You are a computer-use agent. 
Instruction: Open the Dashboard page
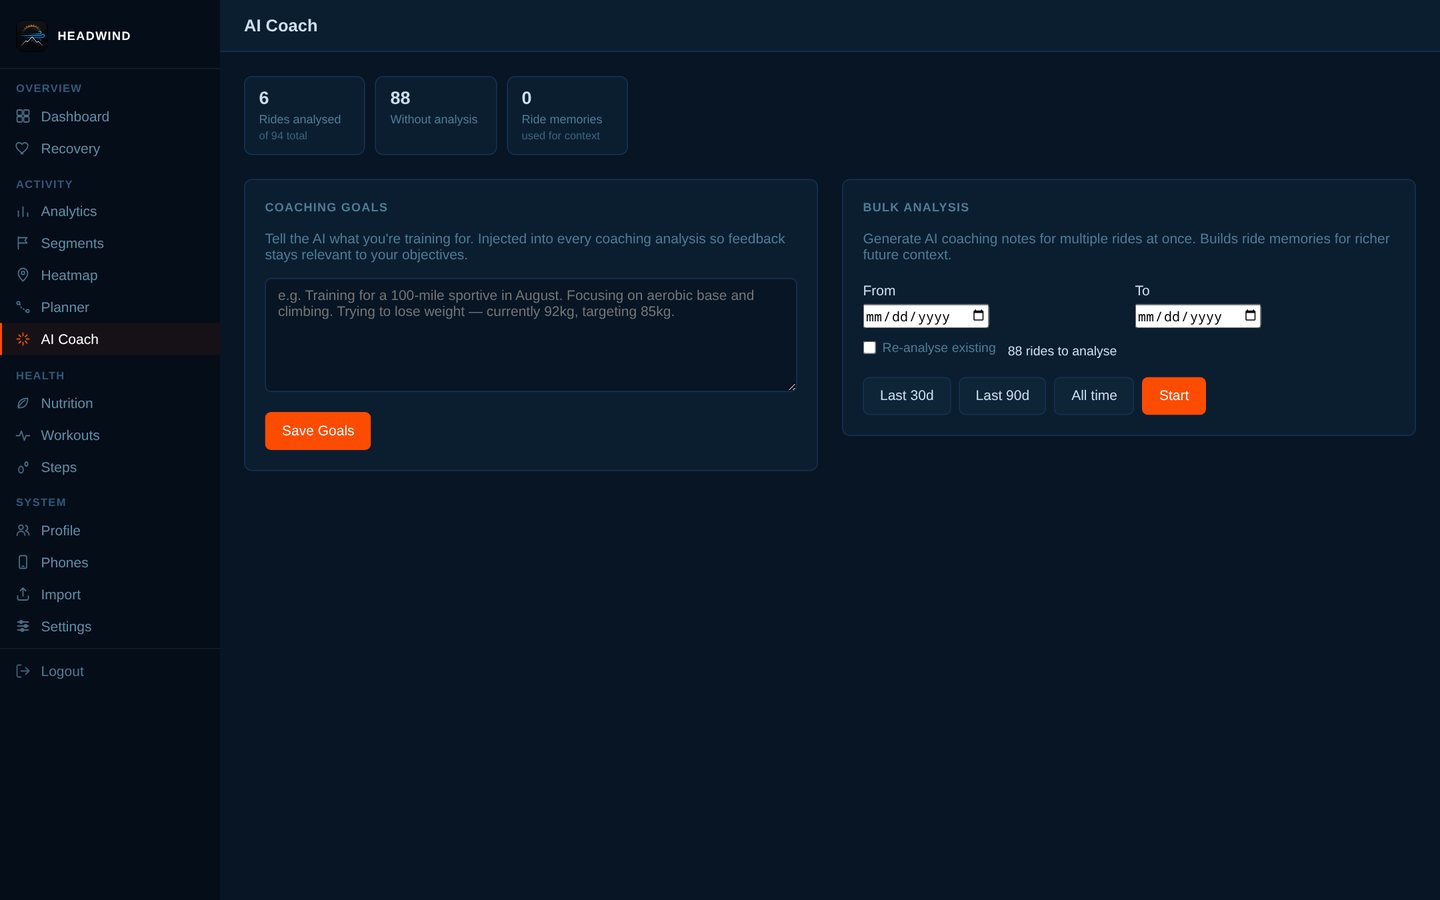(x=110, y=117)
